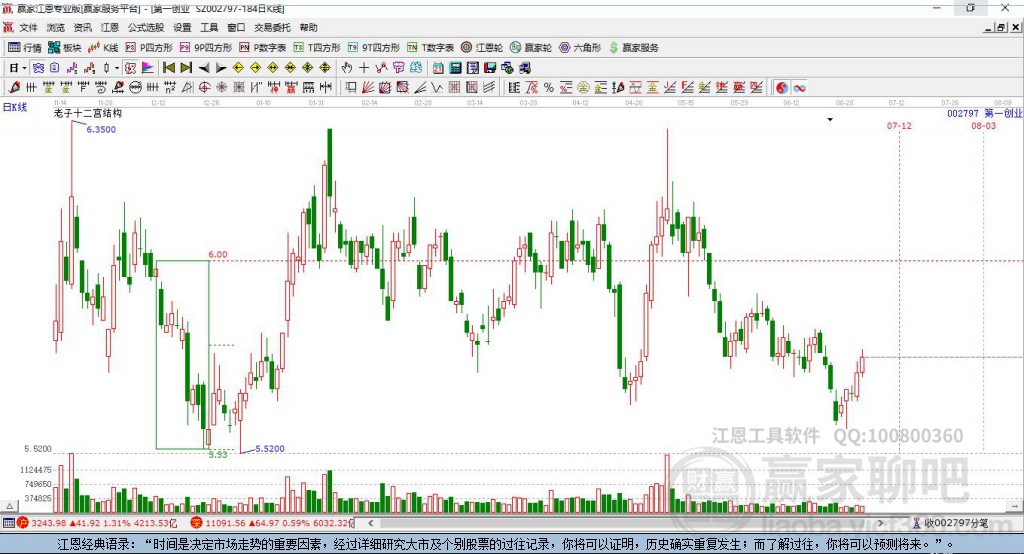This screenshot has height=554, width=1024.
Task: Click the 老子十二宫结构 indicator label
Action: 88,113
